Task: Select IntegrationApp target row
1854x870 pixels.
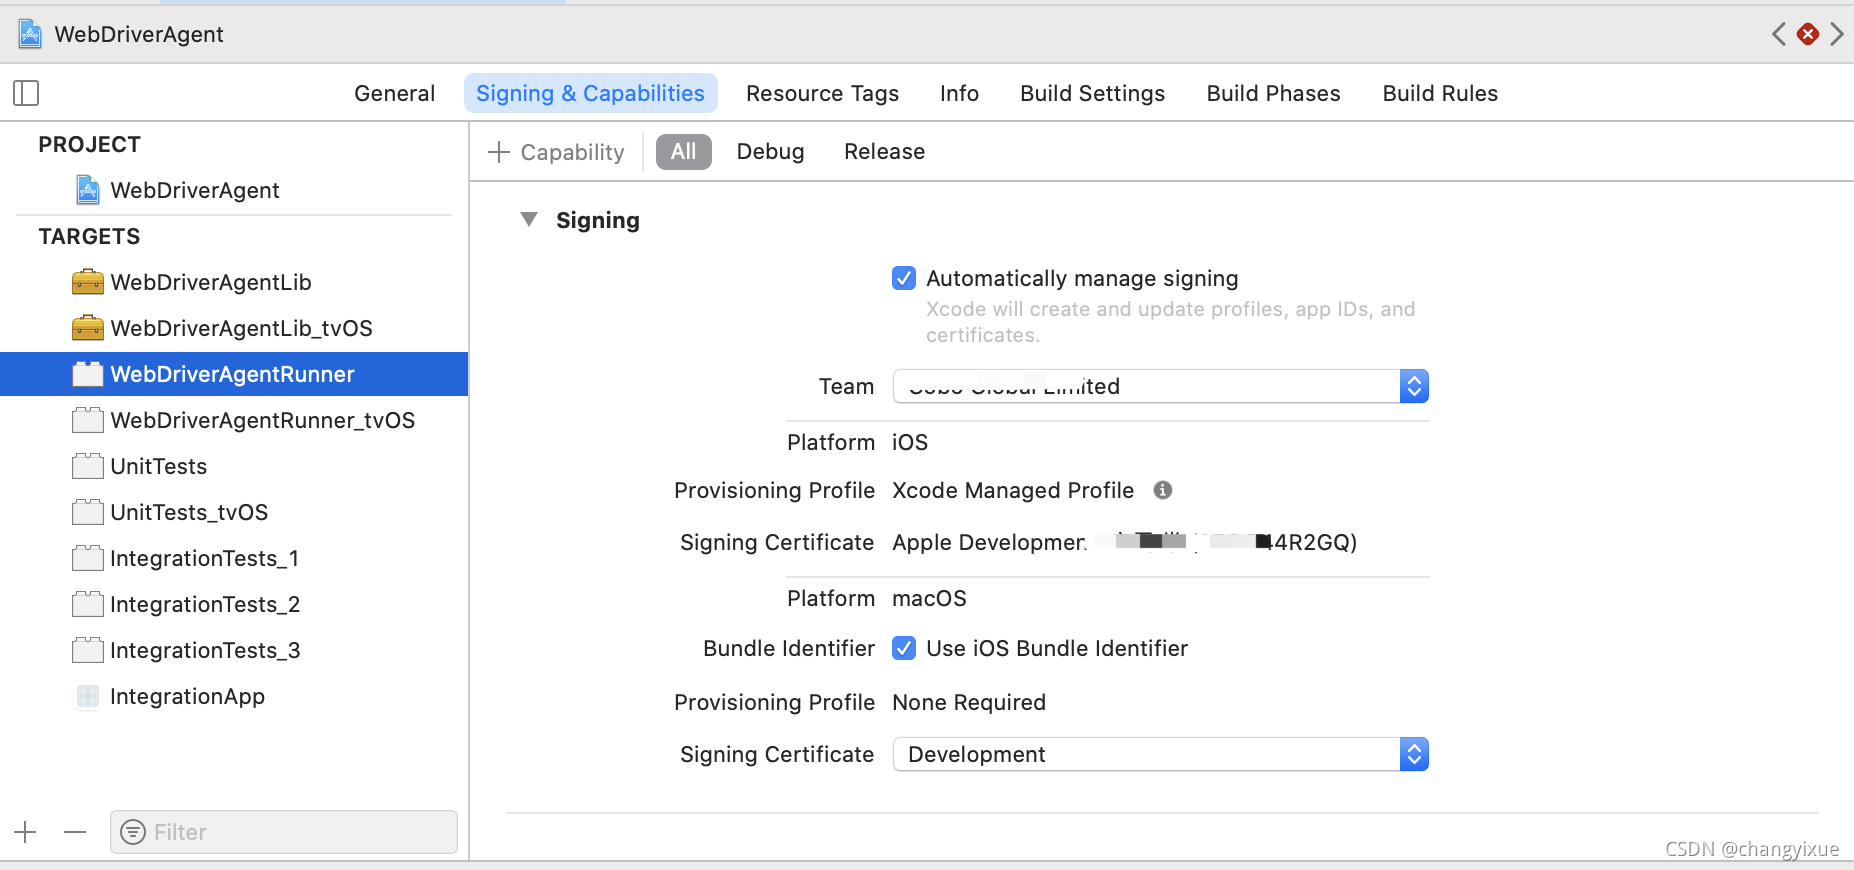Action: pyautogui.click(x=234, y=696)
